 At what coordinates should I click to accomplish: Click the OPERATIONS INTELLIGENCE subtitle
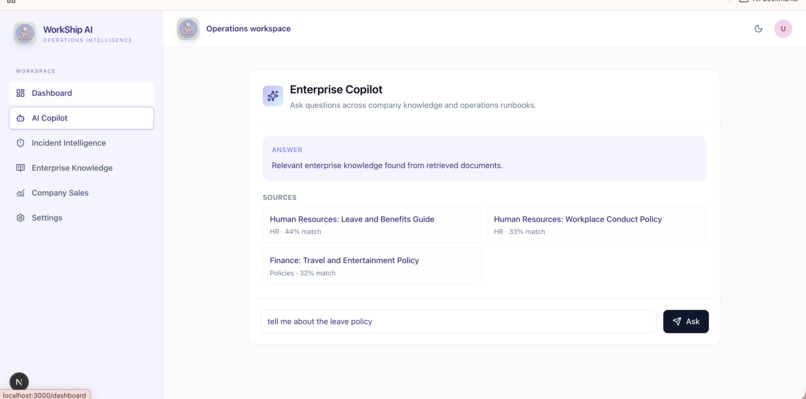point(87,40)
